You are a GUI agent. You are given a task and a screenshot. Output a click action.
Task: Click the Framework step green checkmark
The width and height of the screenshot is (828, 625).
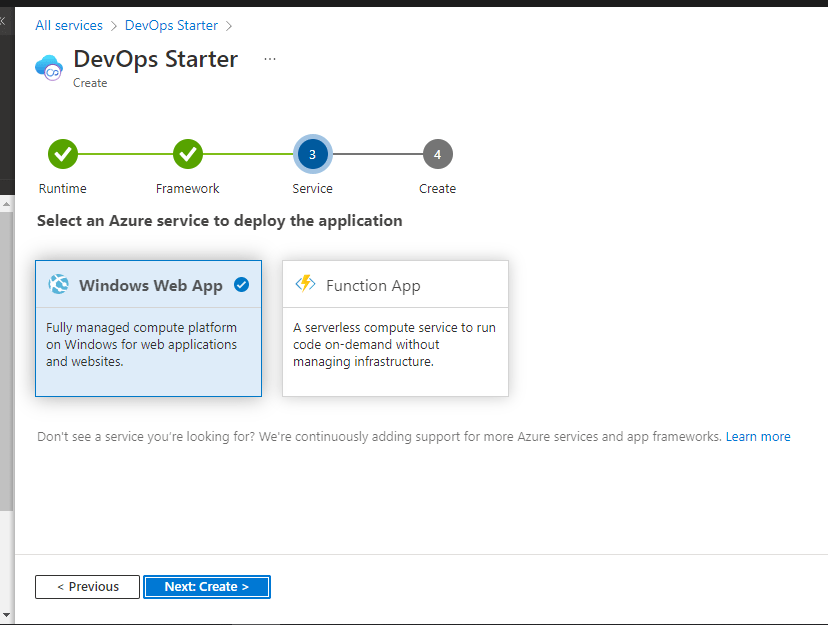point(188,154)
